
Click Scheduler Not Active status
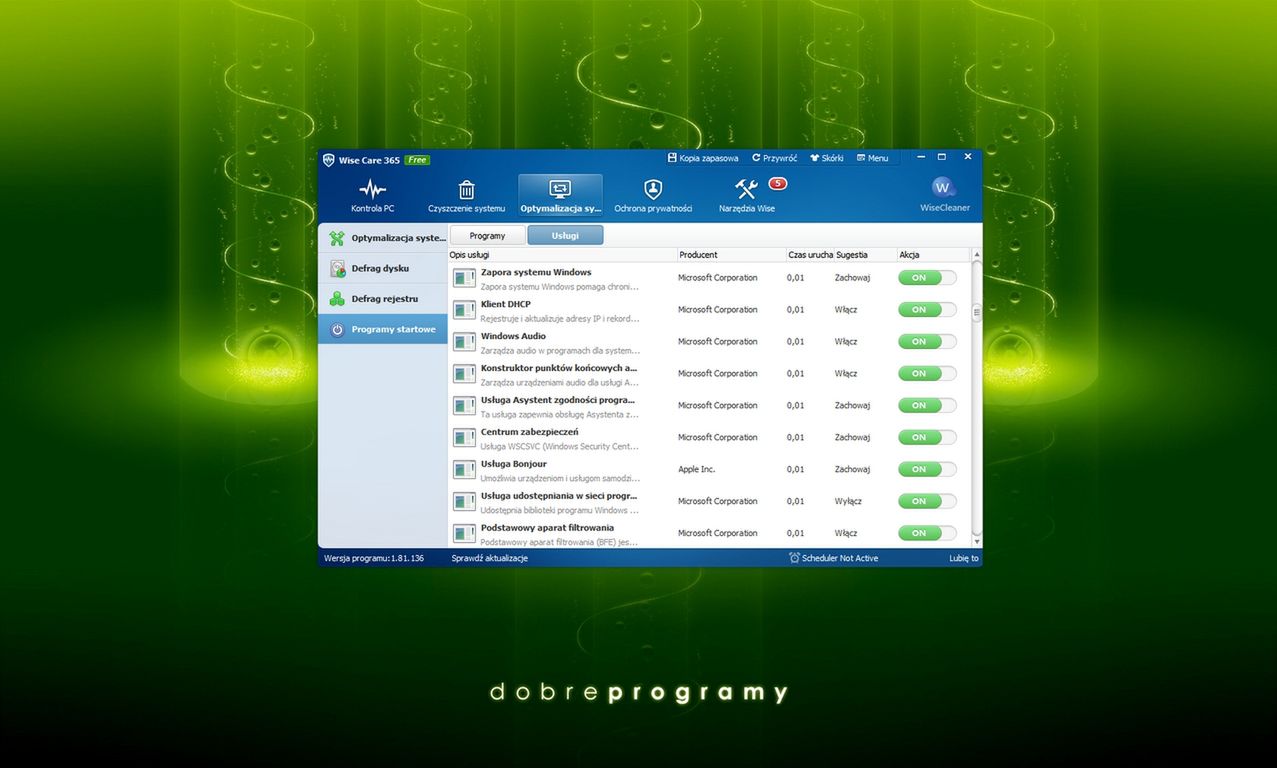833,558
